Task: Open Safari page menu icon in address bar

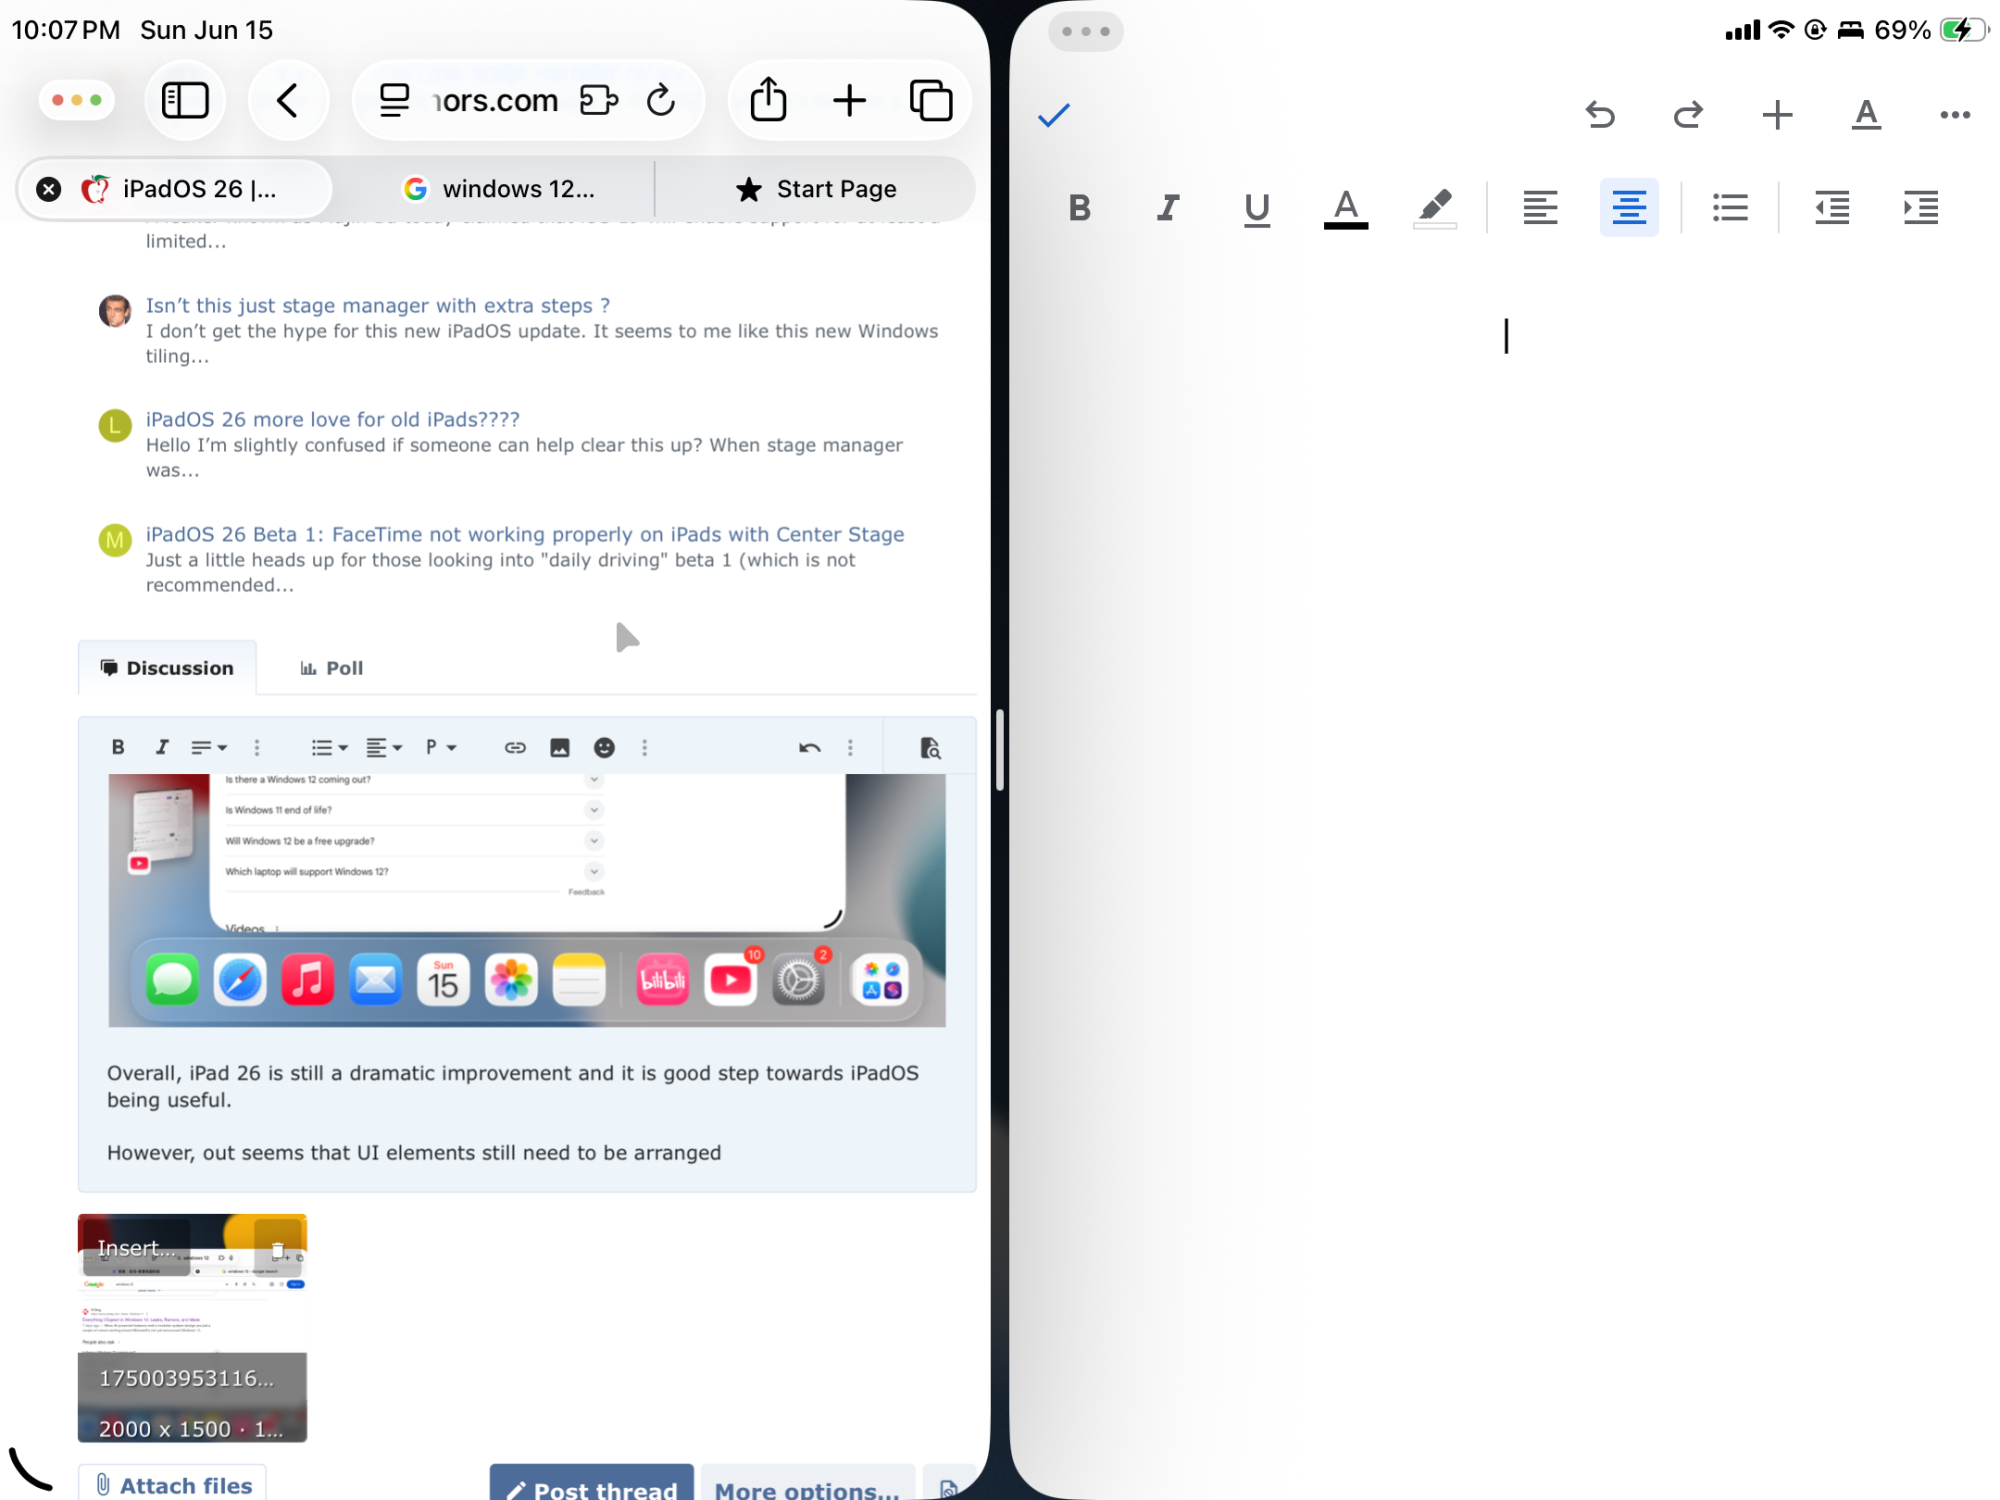Action: (x=394, y=100)
